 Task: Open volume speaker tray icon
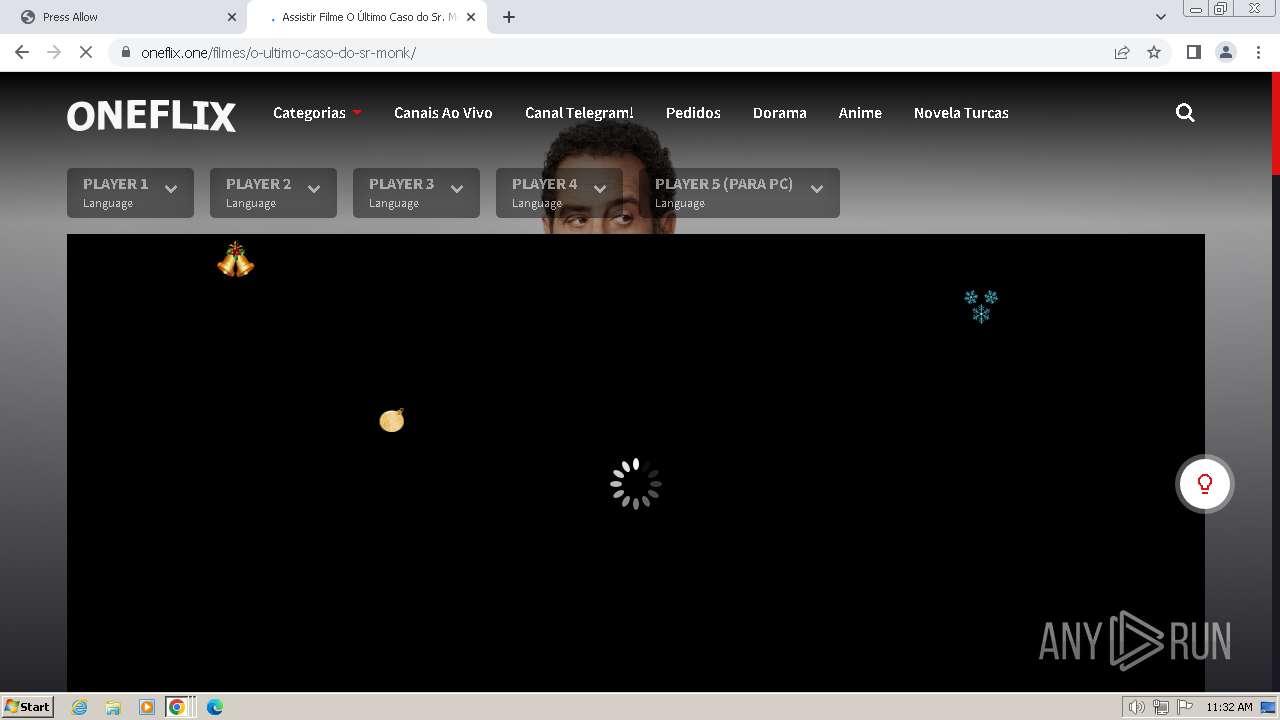(1136, 707)
